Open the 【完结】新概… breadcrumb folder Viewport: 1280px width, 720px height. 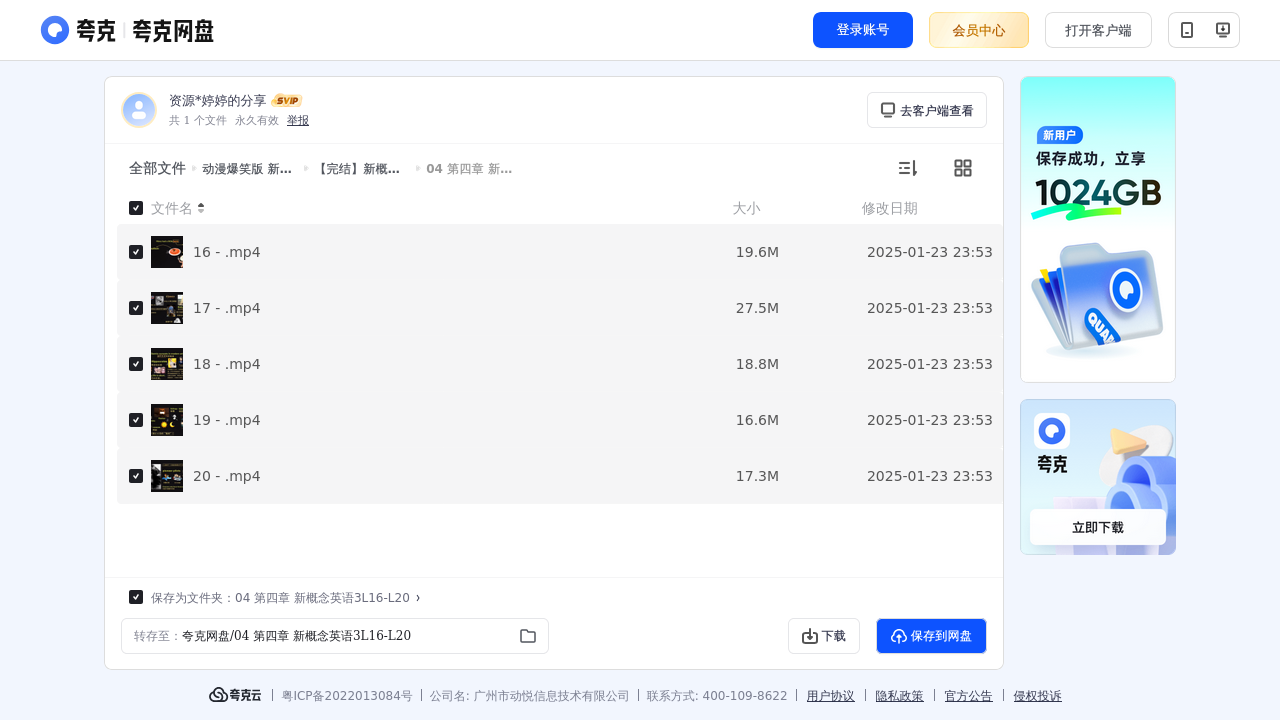357,169
